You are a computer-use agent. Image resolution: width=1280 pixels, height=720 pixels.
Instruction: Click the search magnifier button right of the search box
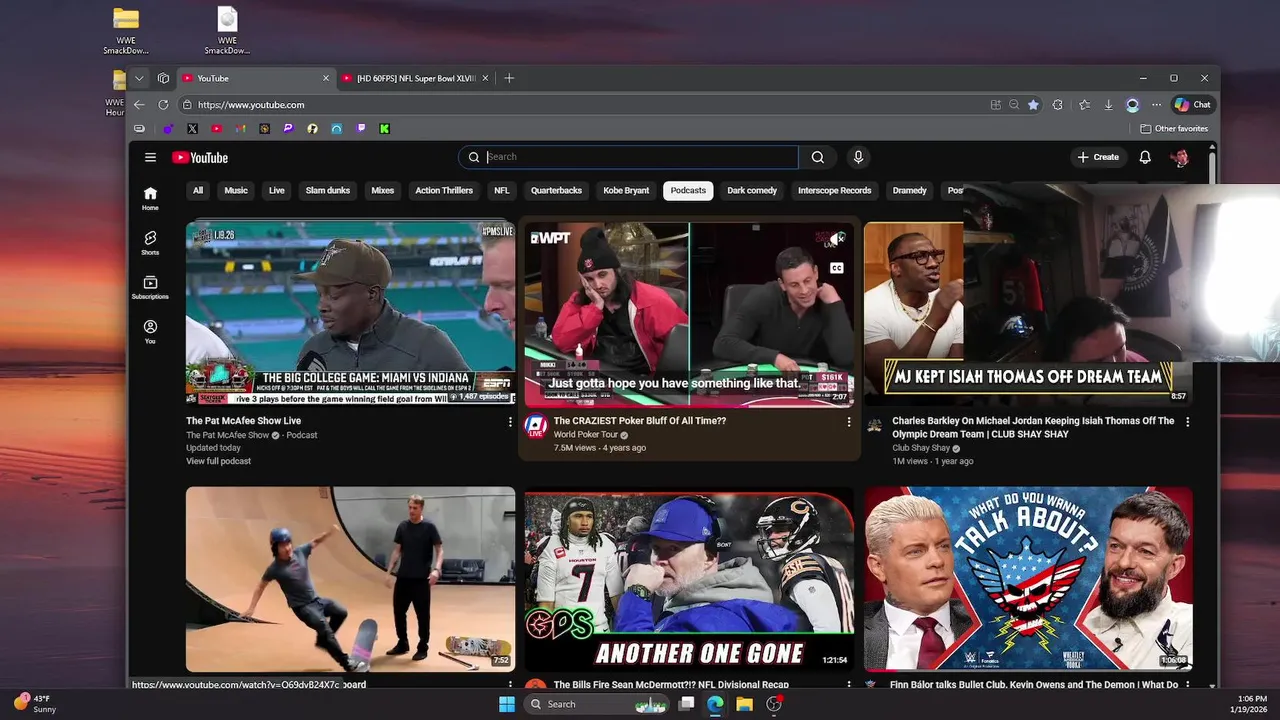(x=818, y=157)
